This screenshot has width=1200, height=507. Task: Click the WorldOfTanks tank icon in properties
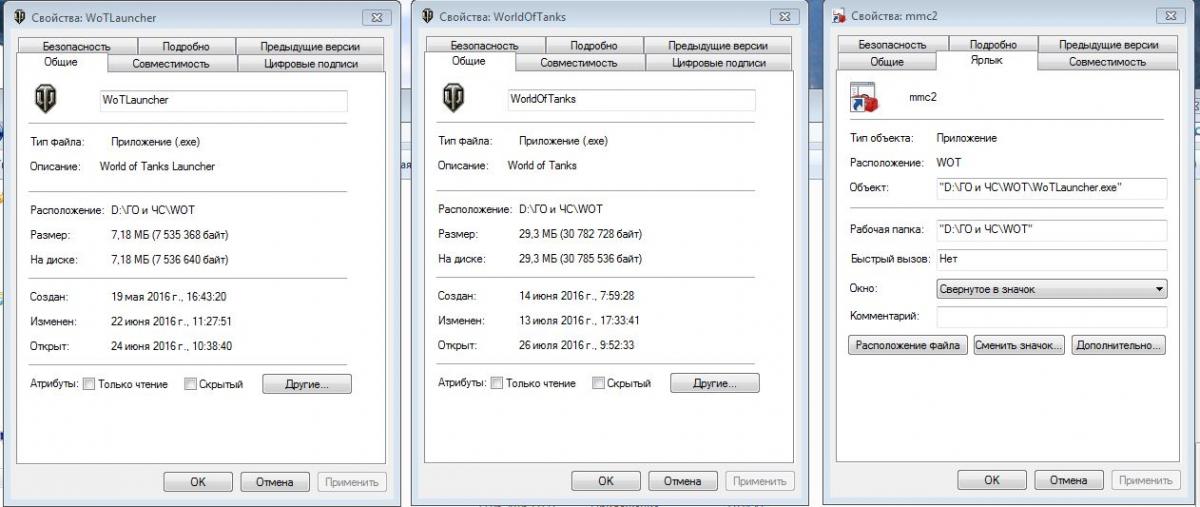click(454, 99)
